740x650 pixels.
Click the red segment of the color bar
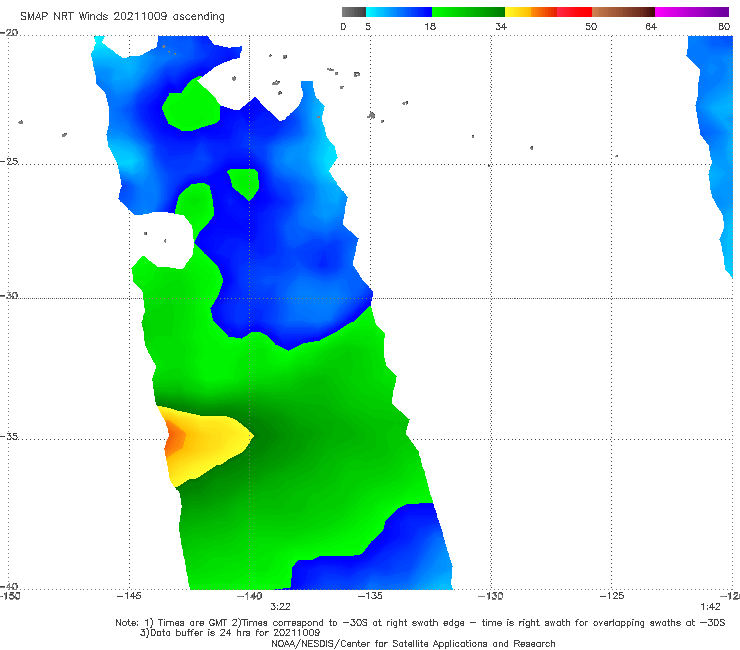[574, 12]
